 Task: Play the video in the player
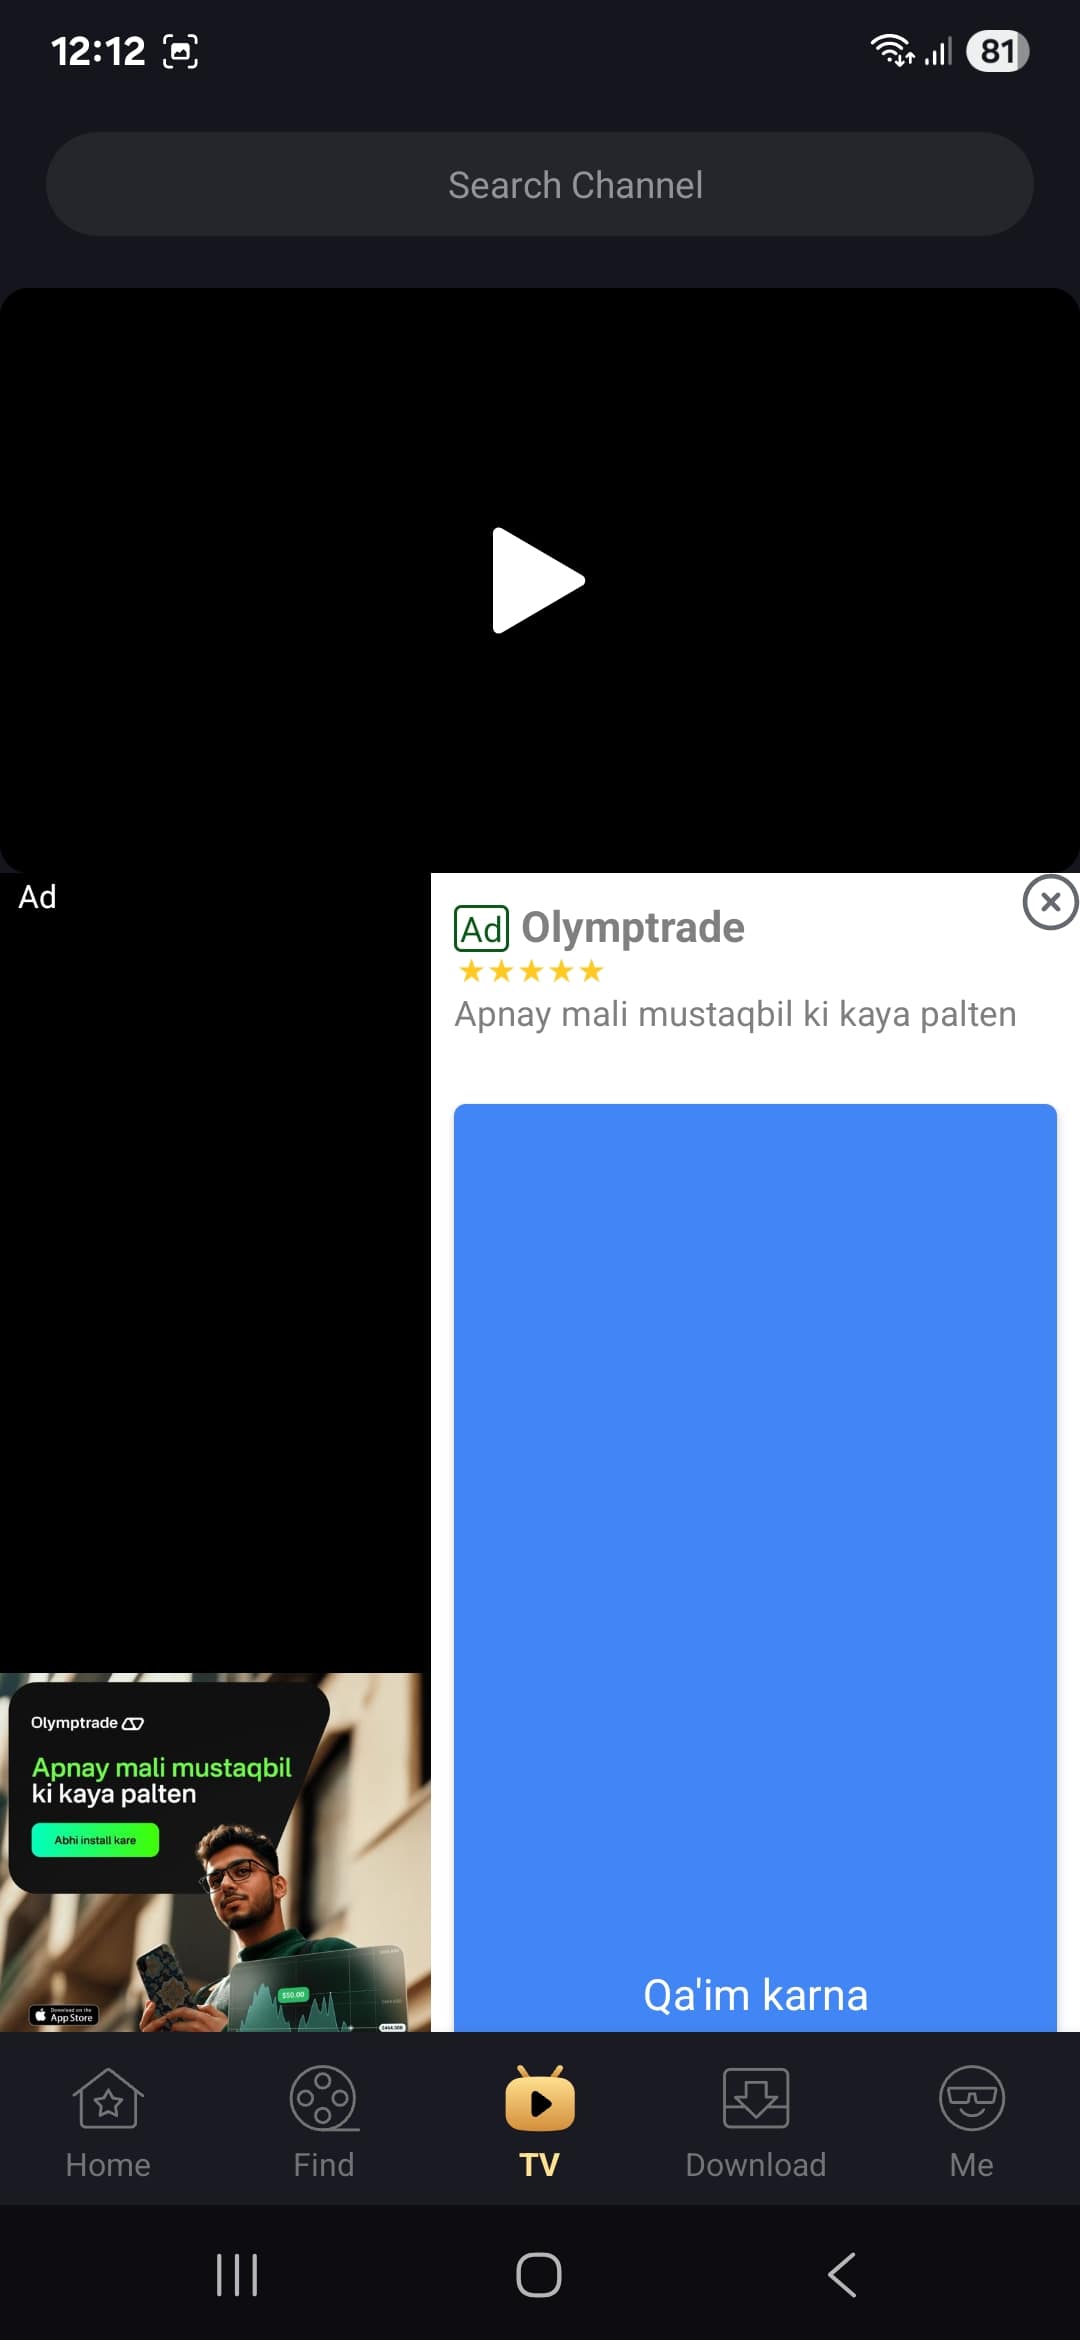[x=538, y=580]
